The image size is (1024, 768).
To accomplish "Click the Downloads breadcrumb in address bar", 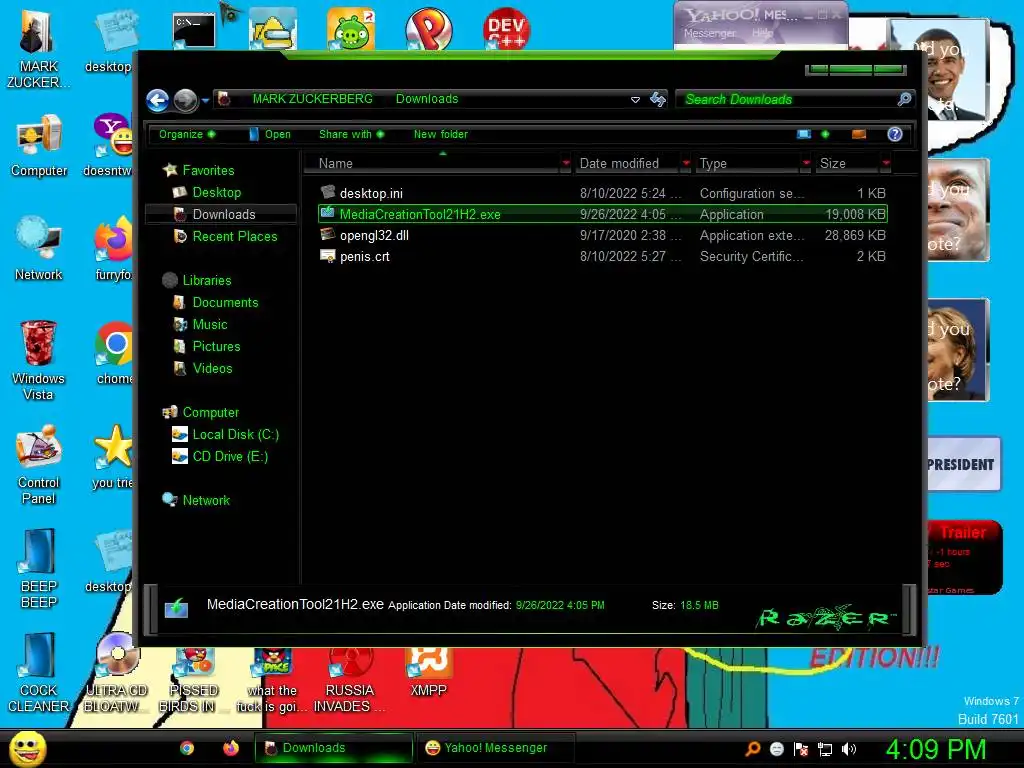I will click(427, 99).
